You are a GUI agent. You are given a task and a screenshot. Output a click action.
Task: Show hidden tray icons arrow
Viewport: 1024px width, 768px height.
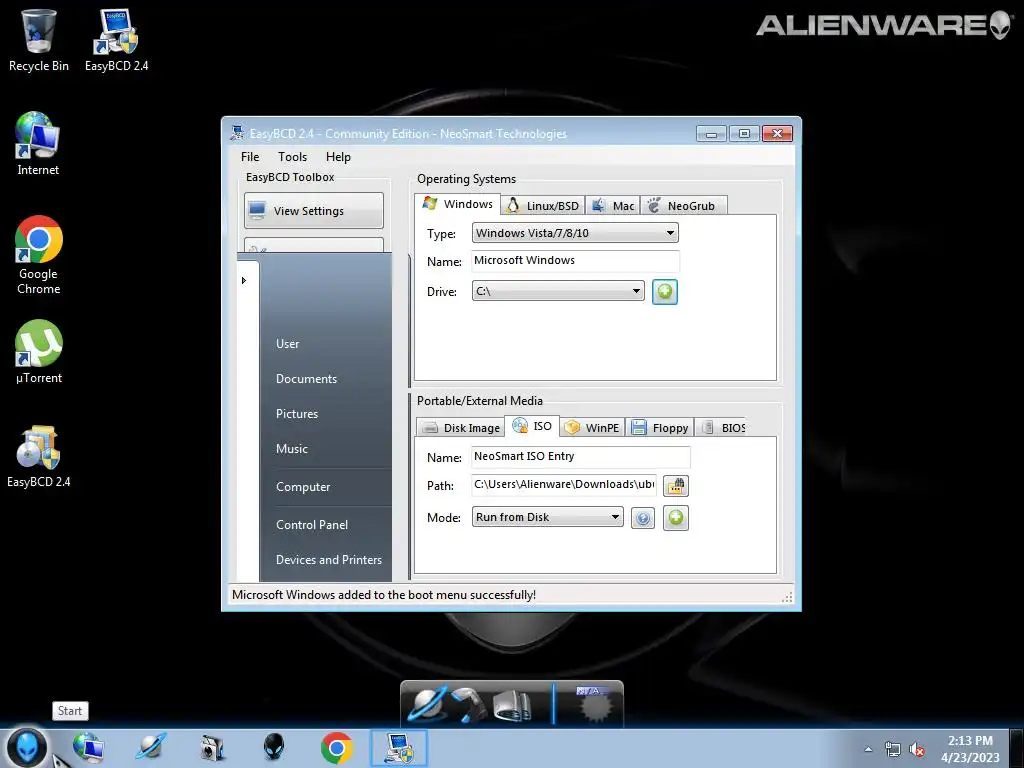pos(868,749)
